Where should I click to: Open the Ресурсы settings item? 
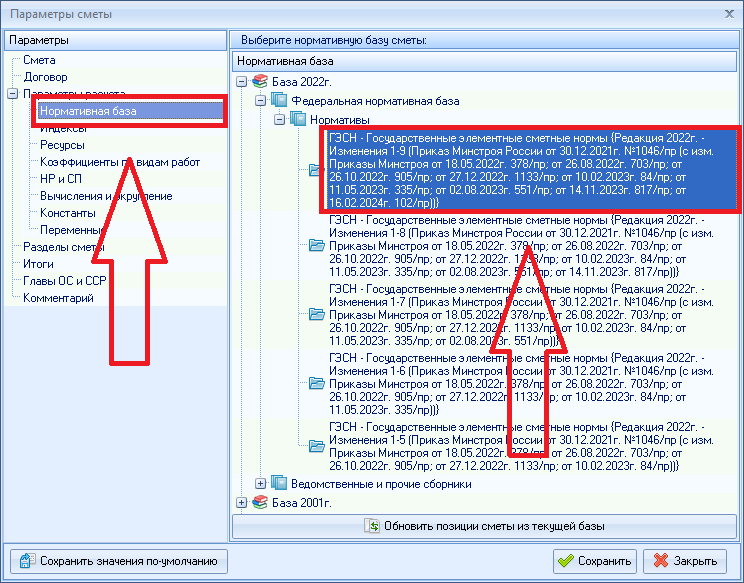tap(62, 145)
